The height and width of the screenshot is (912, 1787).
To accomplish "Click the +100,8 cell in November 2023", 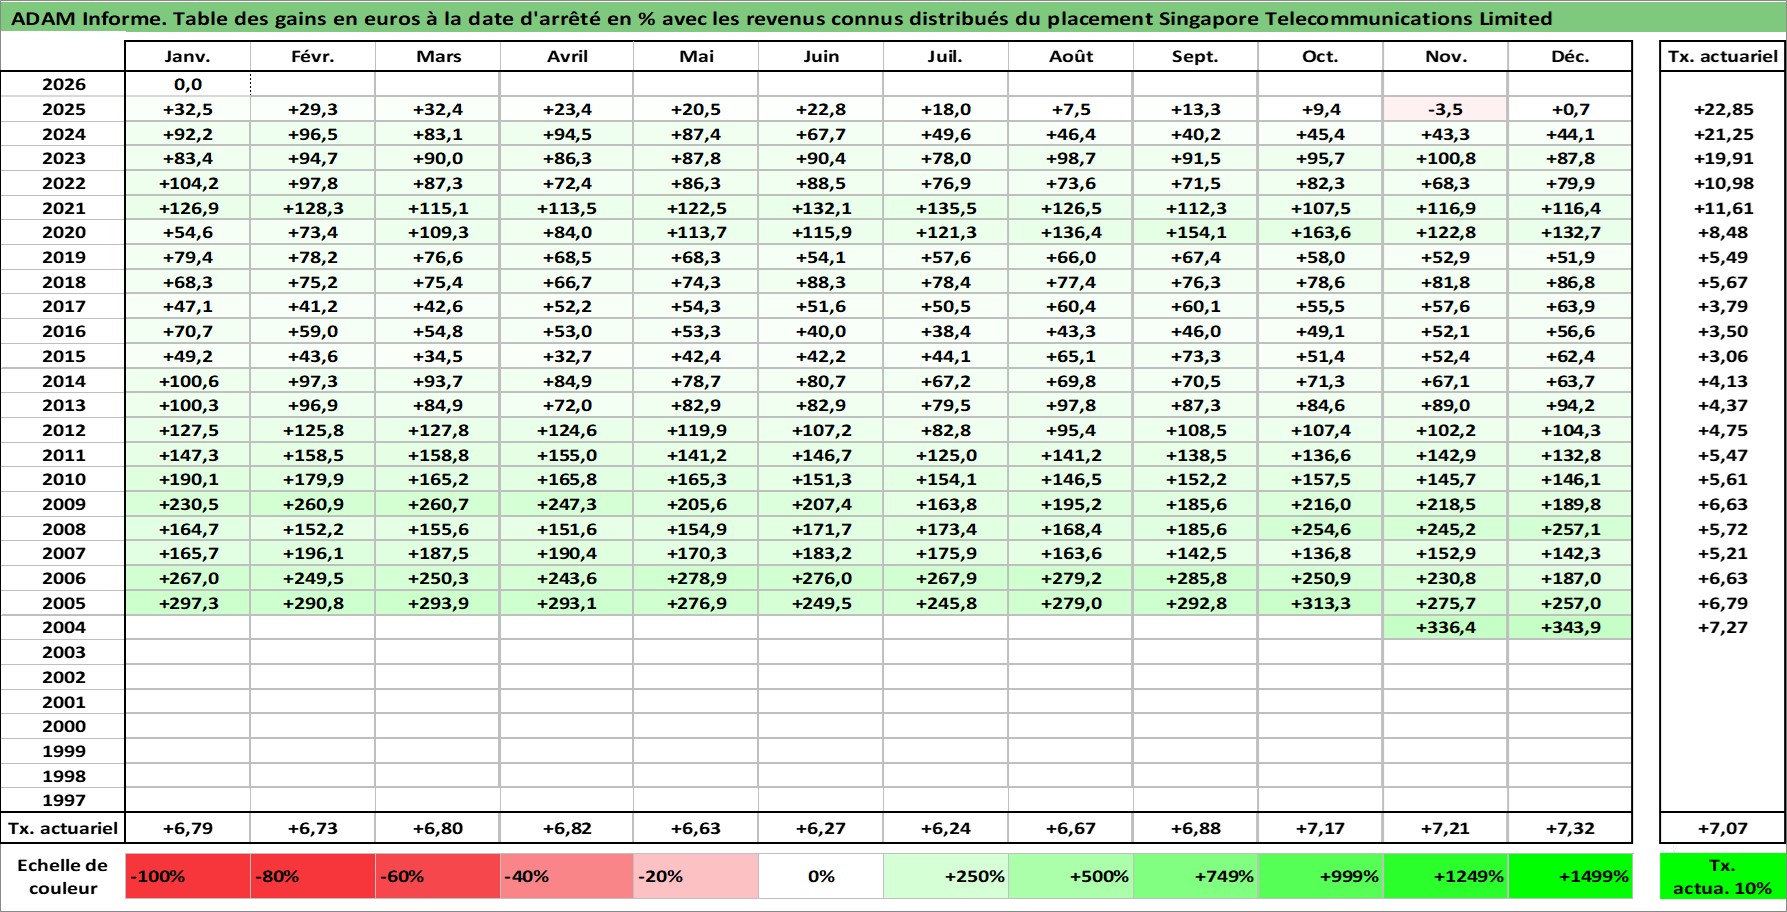I will [1445, 159].
